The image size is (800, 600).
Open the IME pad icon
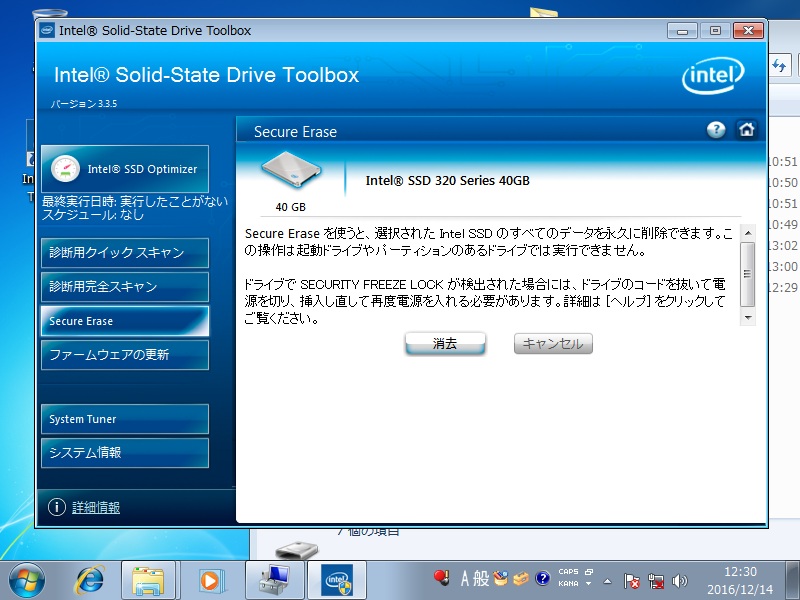tap(501, 578)
